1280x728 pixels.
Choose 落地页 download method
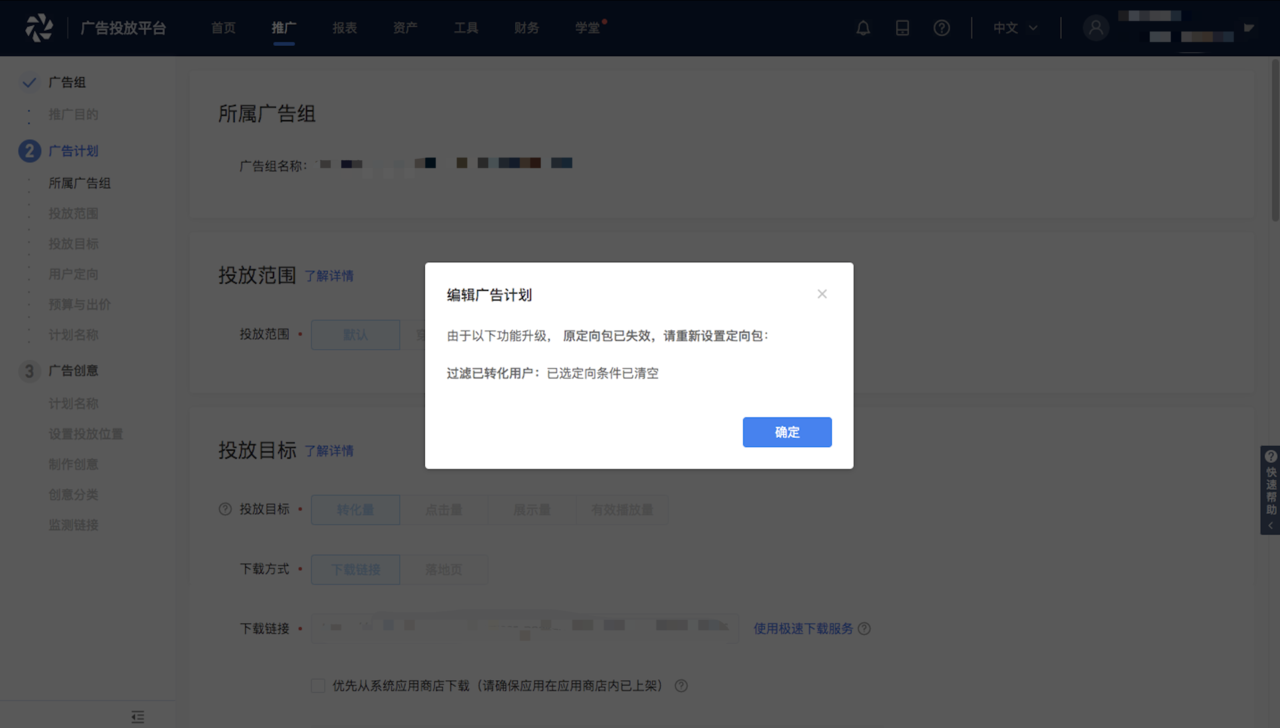point(444,570)
